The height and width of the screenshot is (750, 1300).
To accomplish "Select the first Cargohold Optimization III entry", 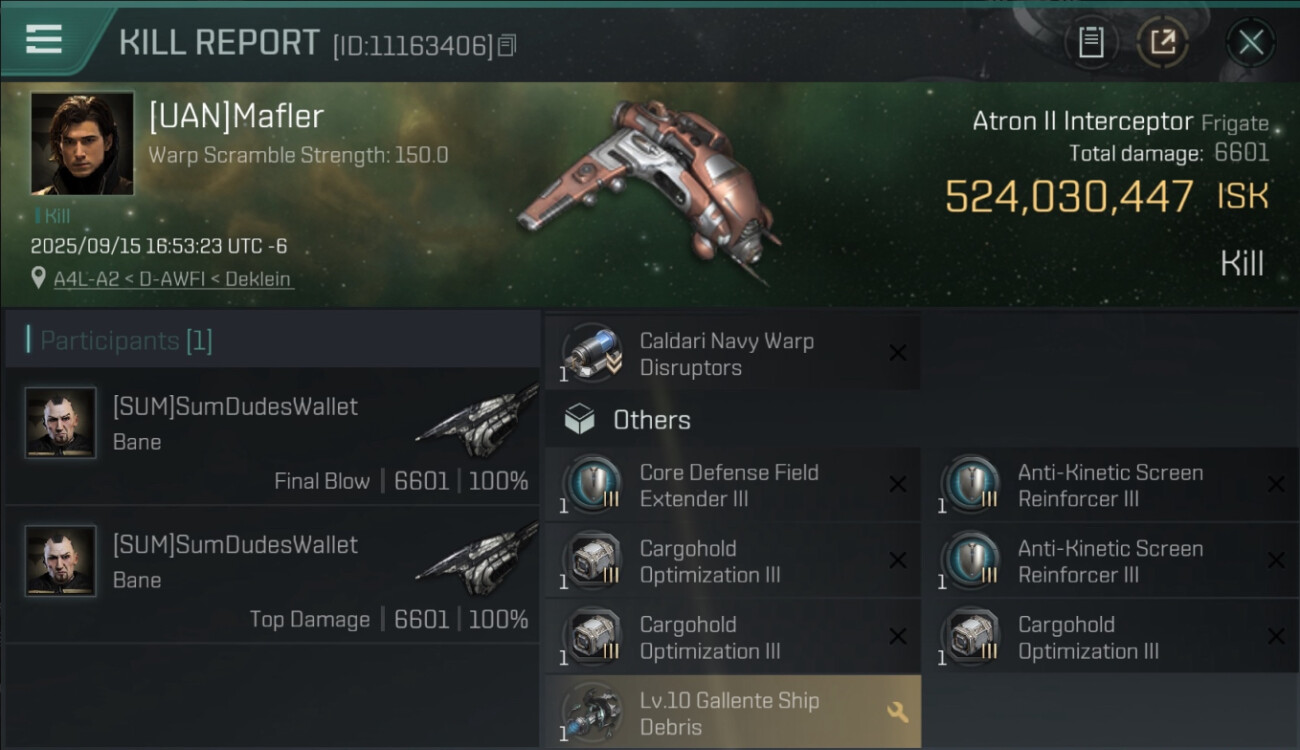I will [732, 562].
